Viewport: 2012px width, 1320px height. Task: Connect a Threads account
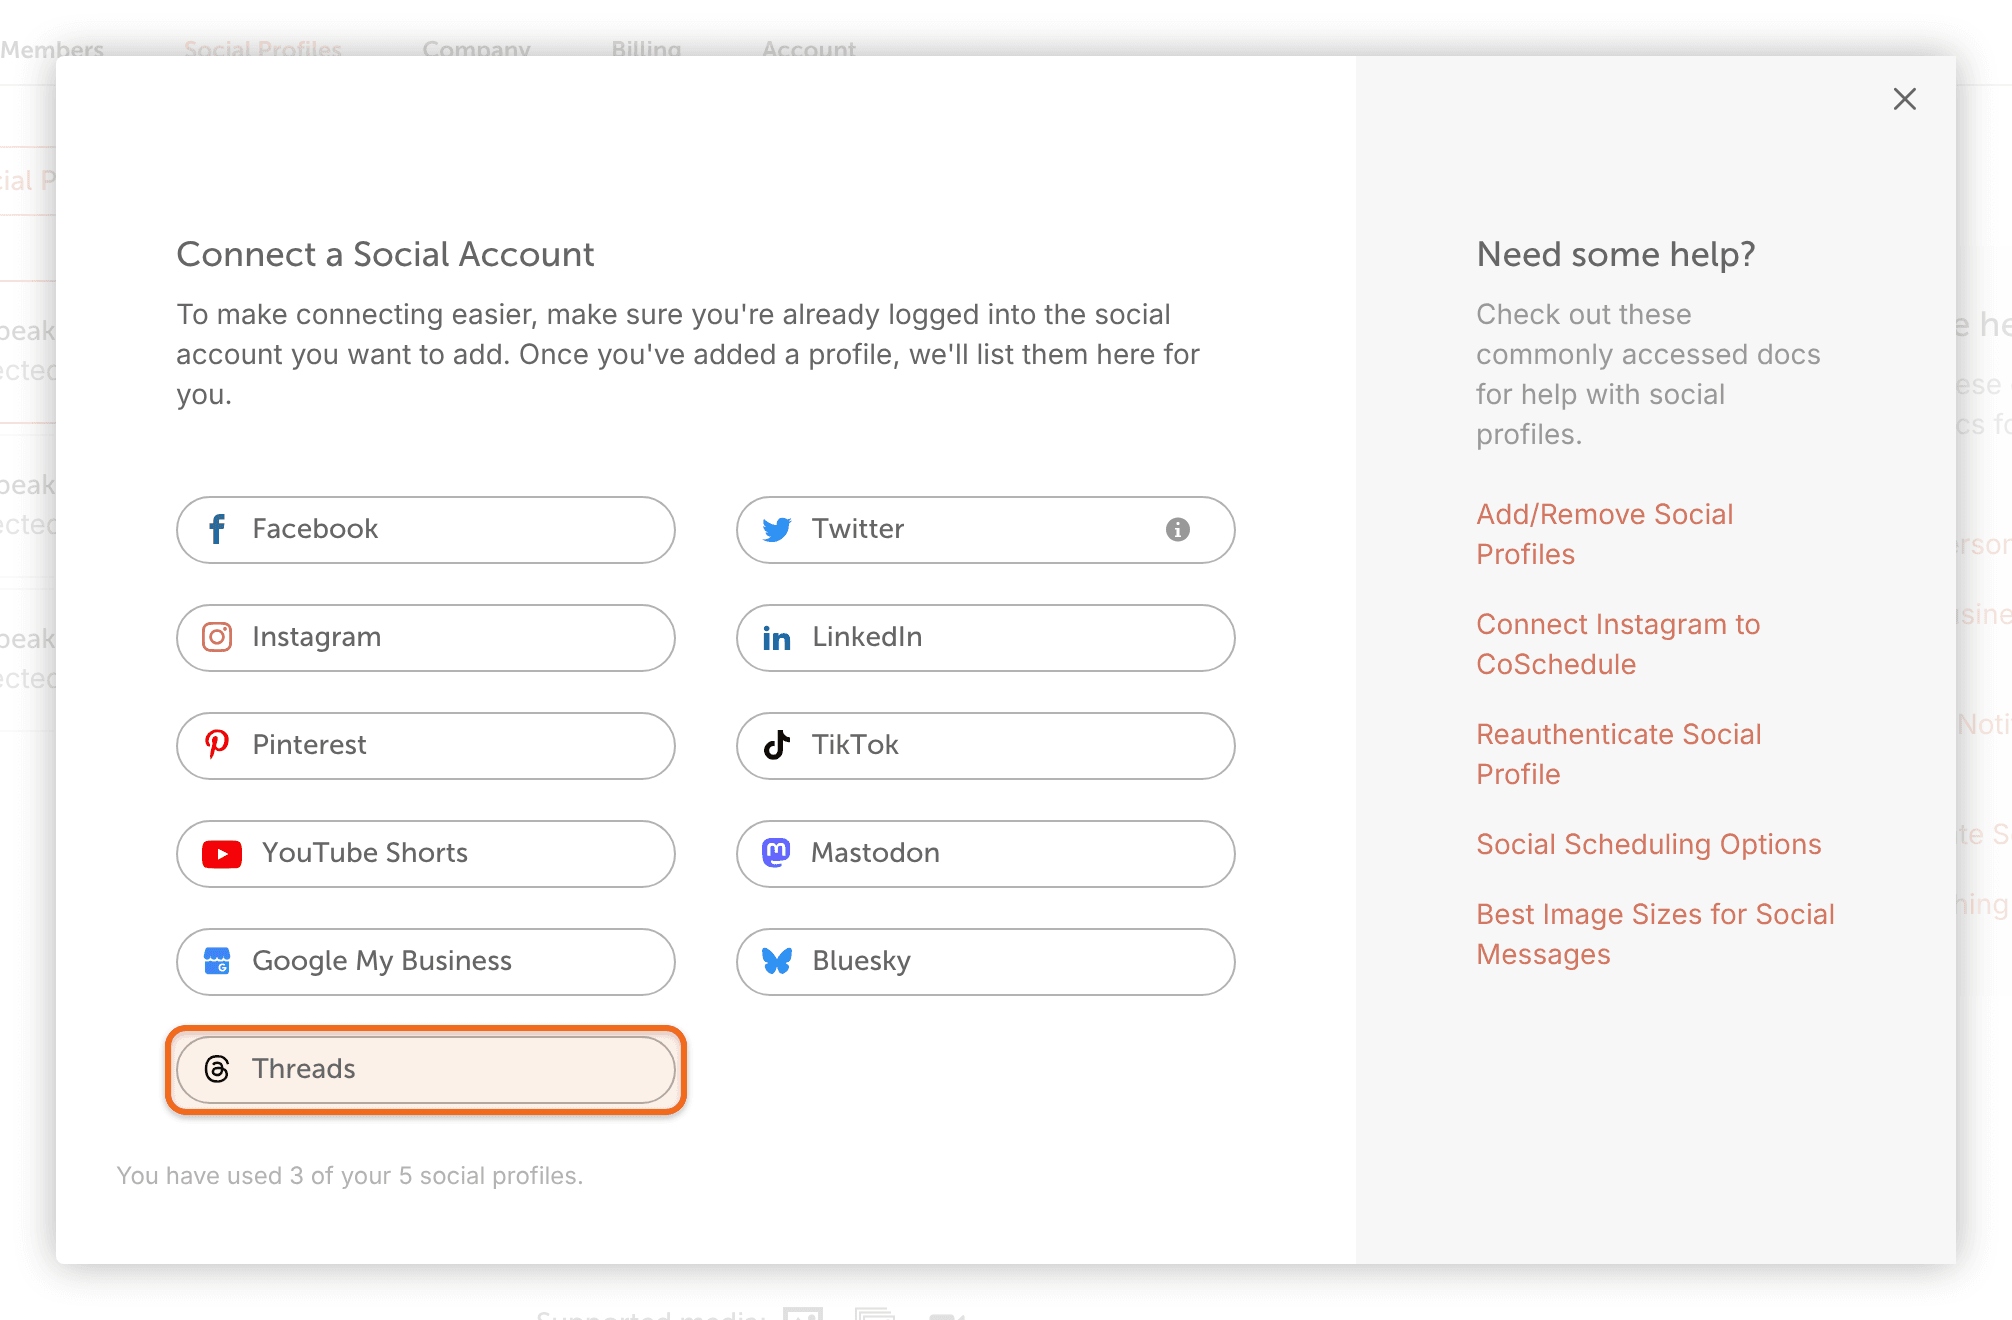click(x=426, y=1070)
